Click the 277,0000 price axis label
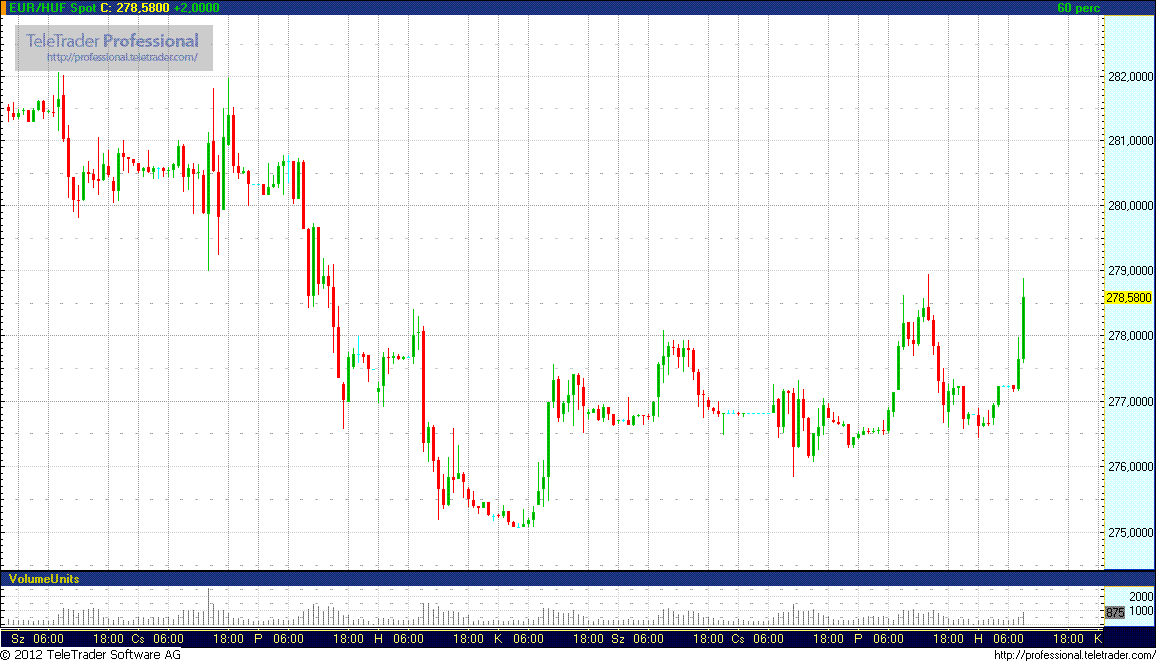 tap(1130, 402)
